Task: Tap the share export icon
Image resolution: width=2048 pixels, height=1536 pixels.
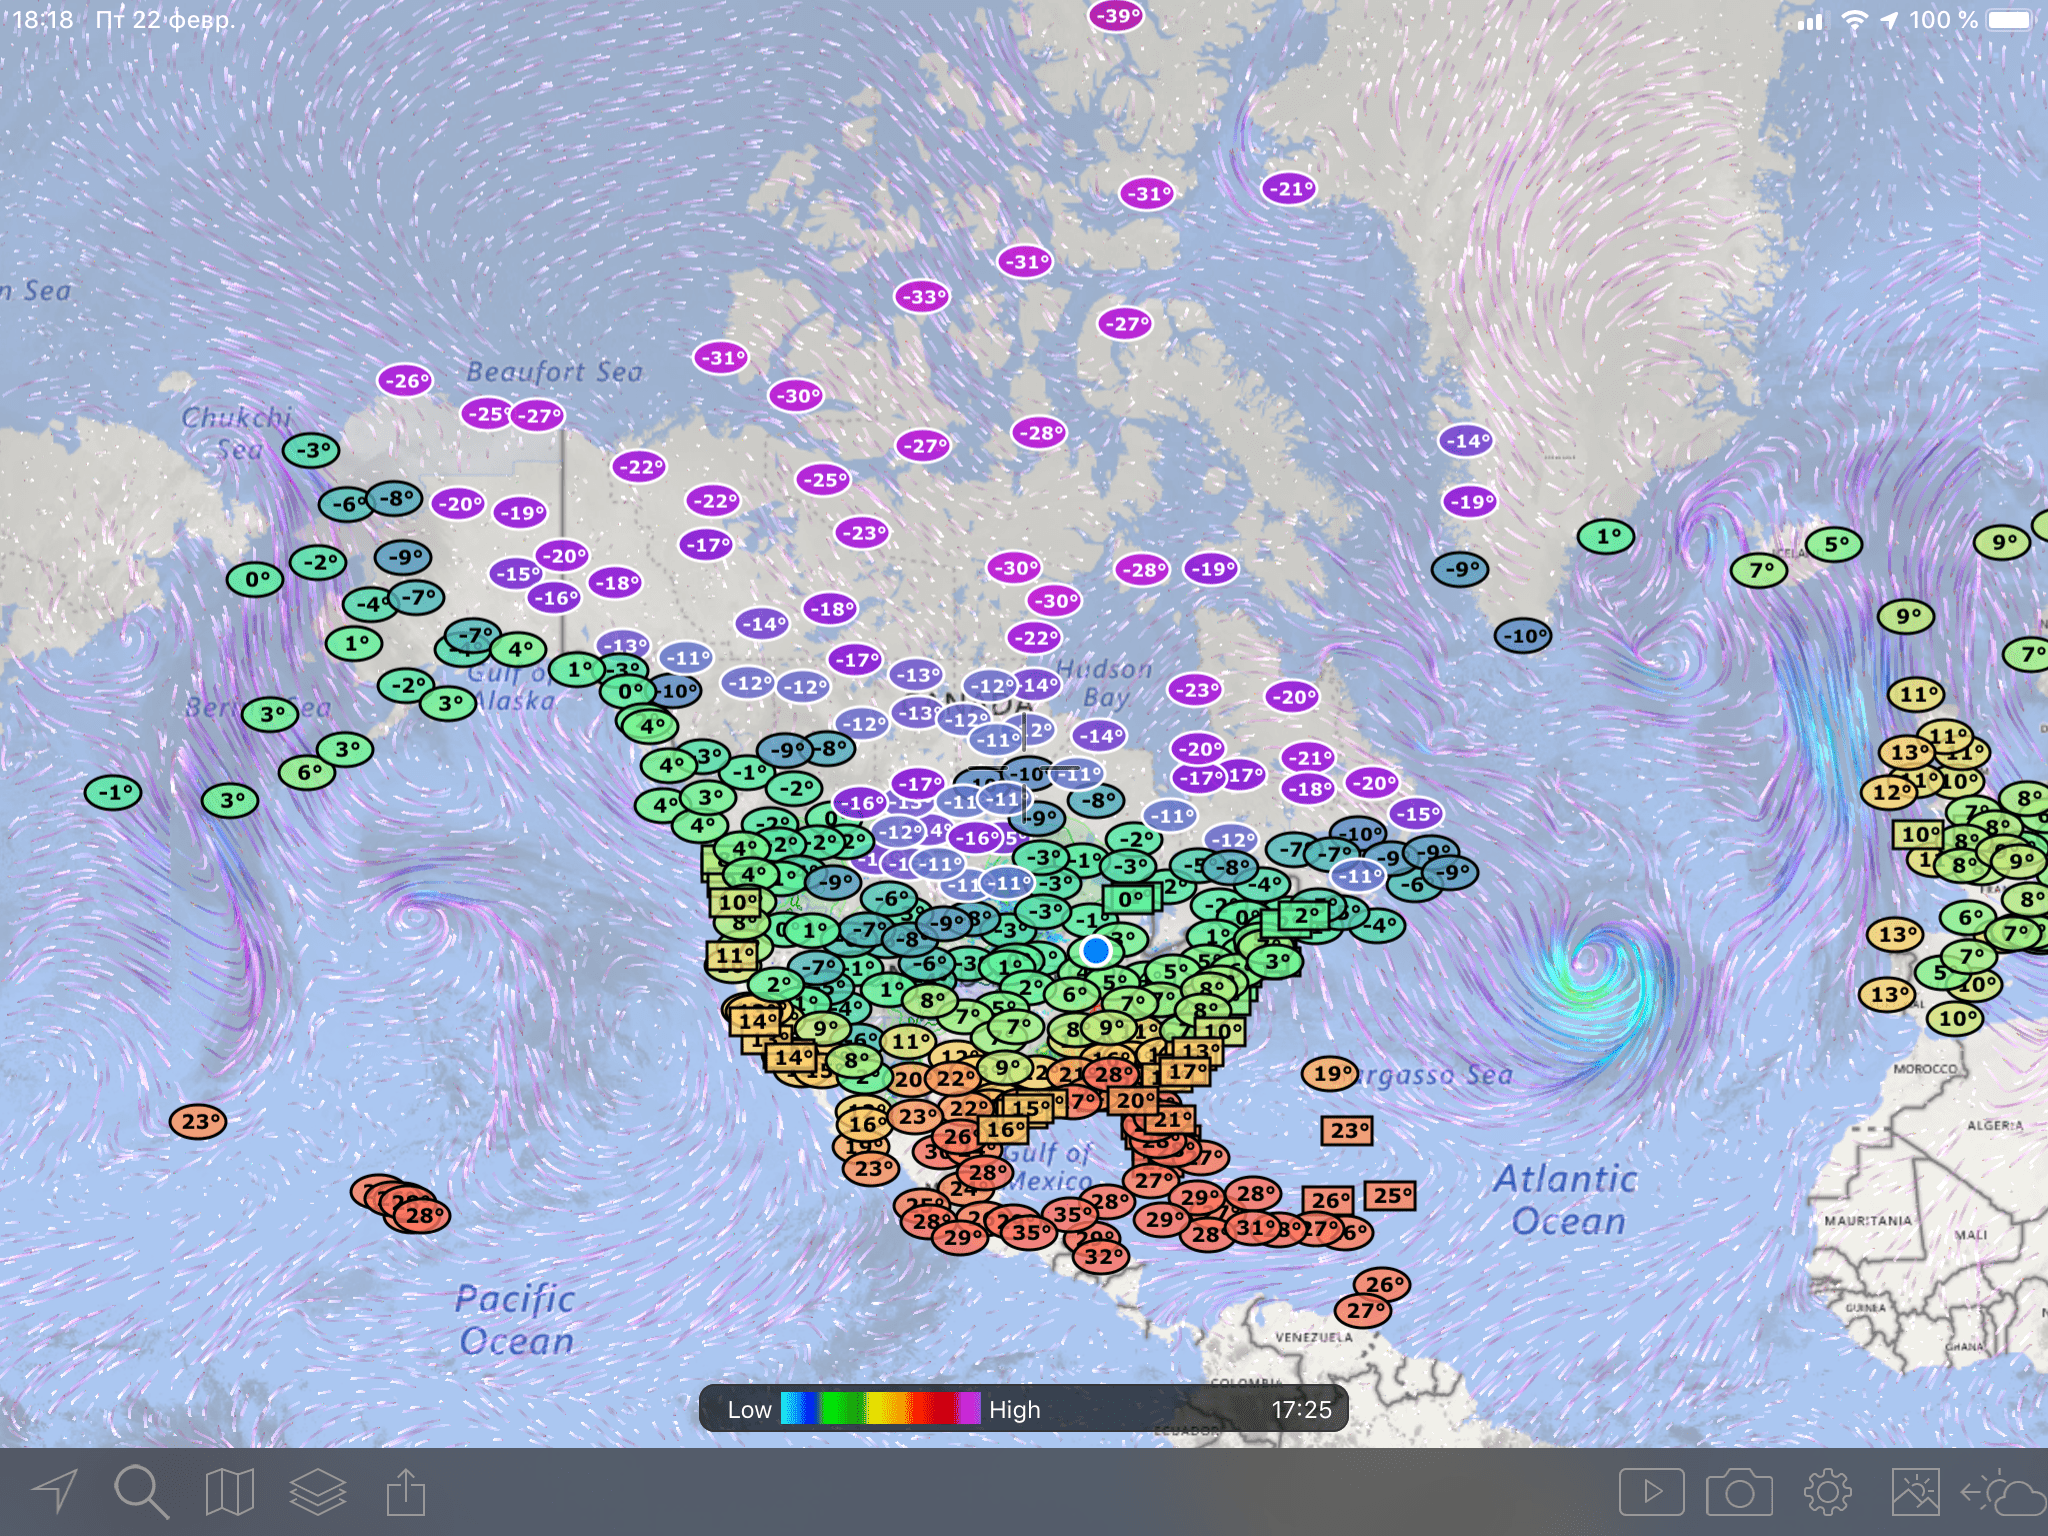Action: click(406, 1492)
